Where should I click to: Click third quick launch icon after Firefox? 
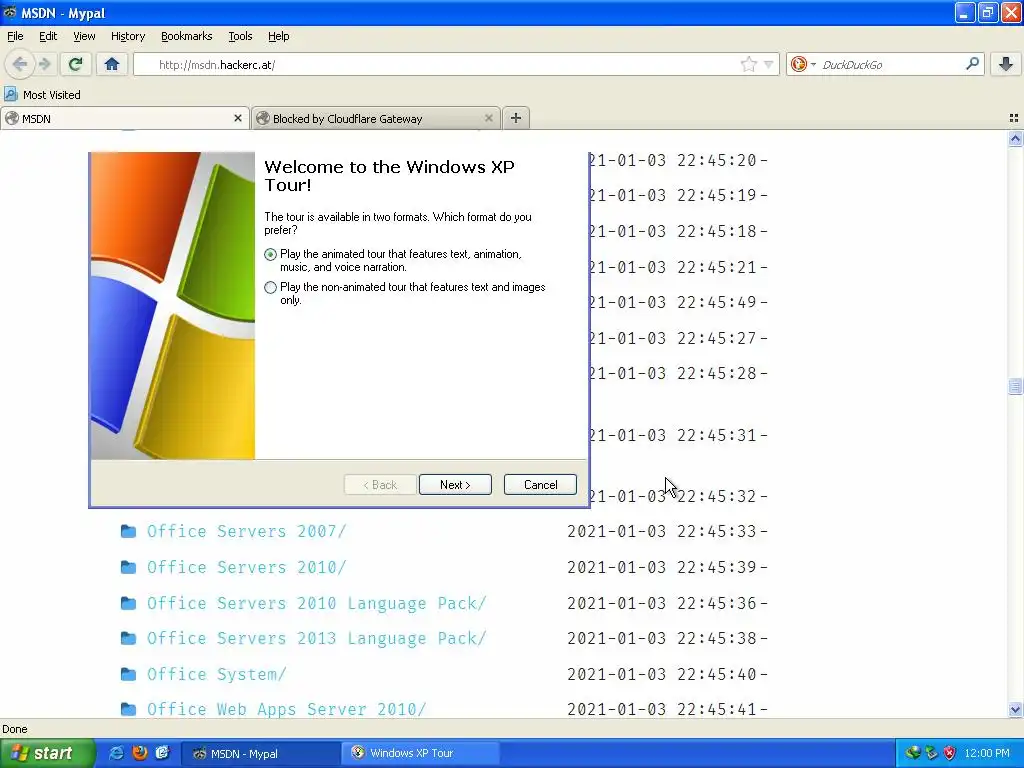162,753
